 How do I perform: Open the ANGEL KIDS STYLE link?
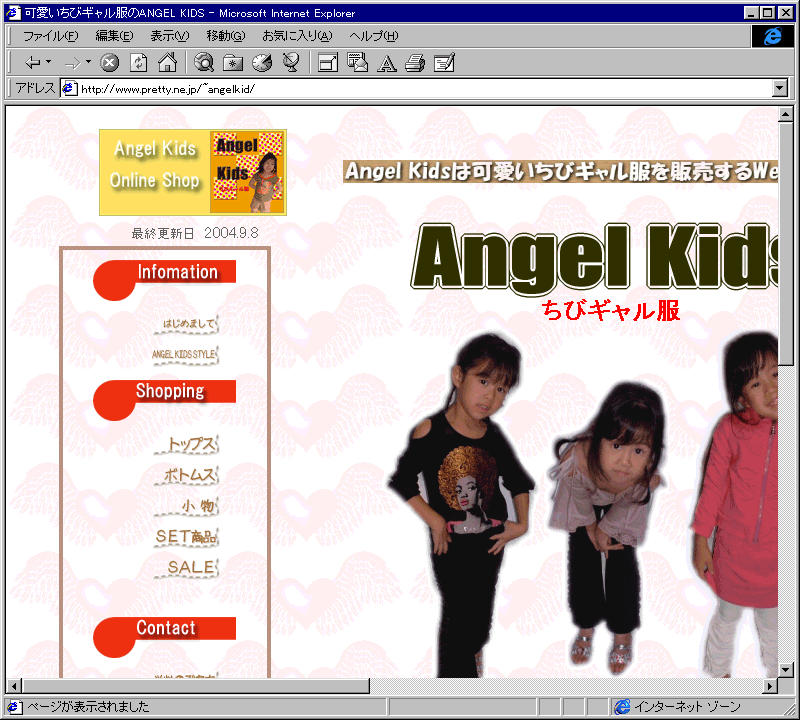pos(185,355)
